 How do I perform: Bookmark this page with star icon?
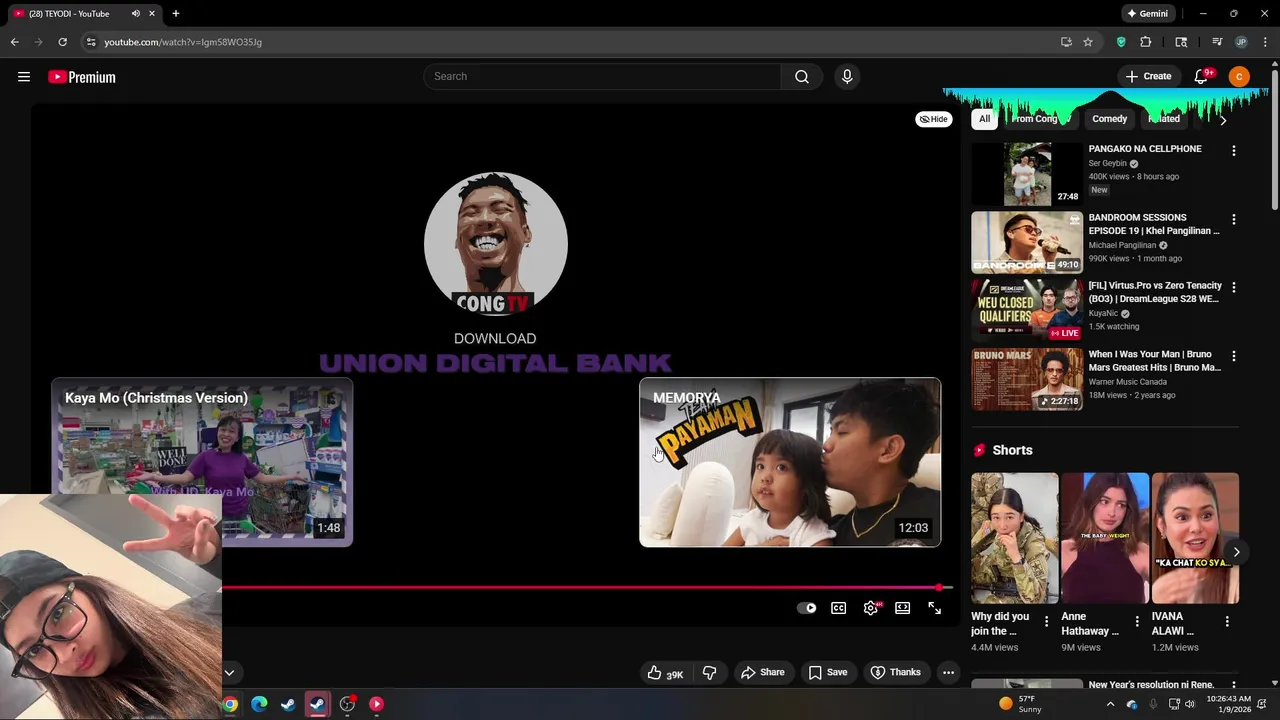(1088, 42)
